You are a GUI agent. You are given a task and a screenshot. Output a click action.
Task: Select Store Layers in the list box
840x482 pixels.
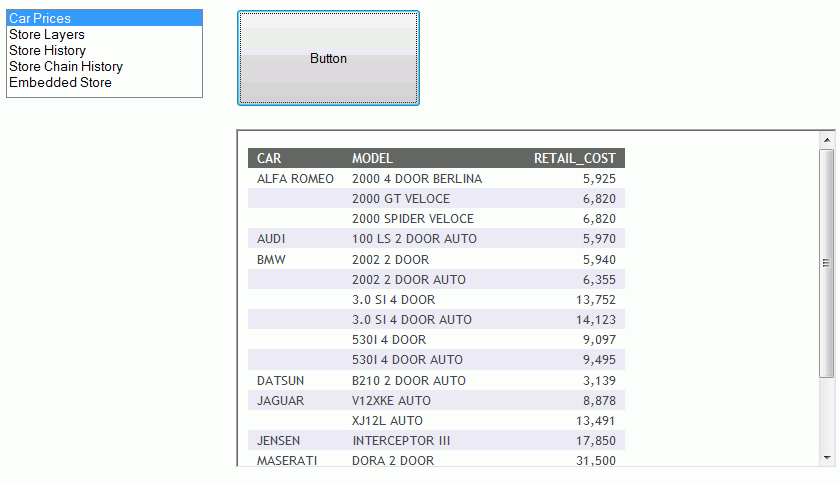104,34
